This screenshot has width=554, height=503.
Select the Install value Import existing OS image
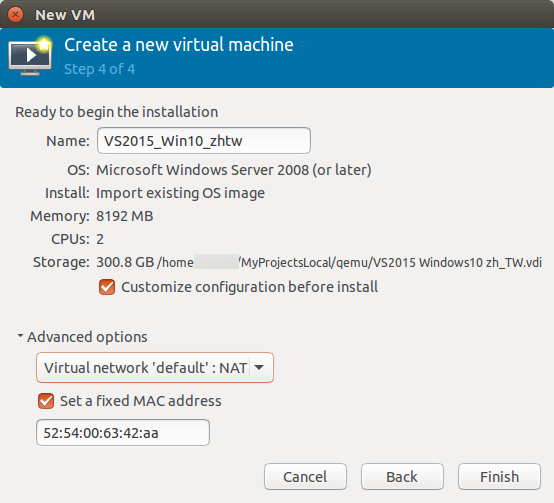coord(180,193)
